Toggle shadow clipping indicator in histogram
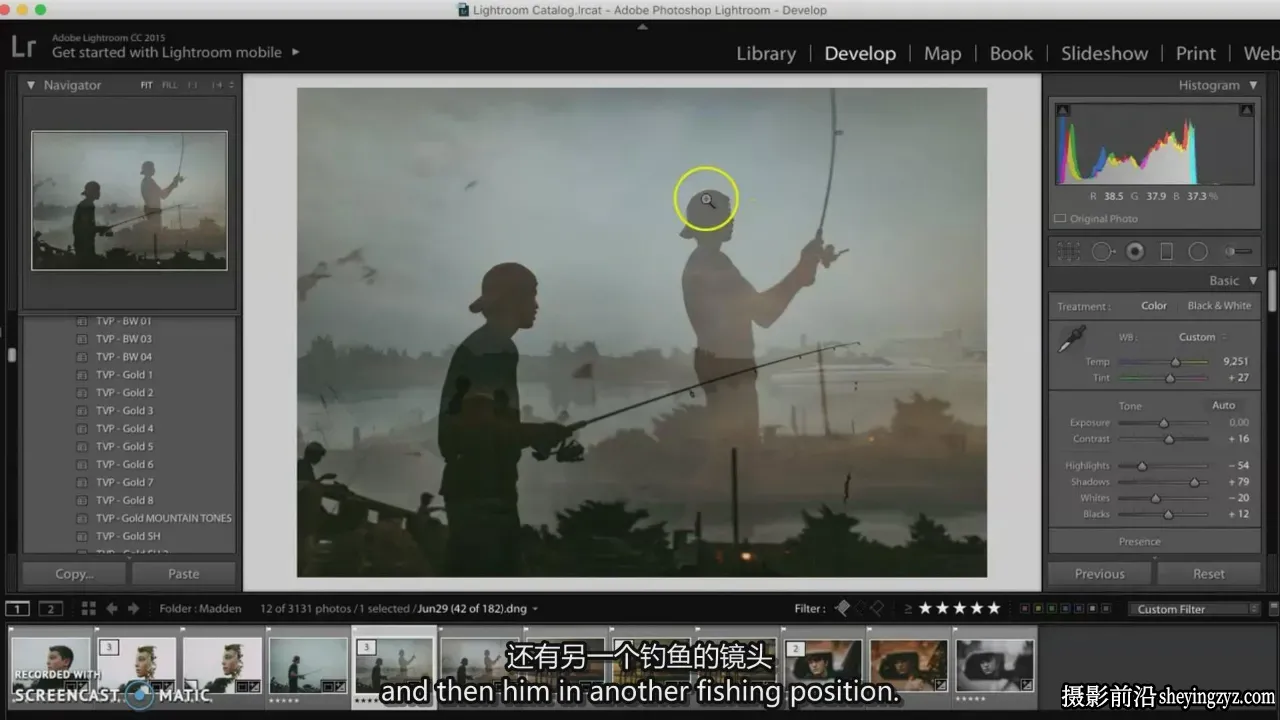This screenshot has width=1280, height=720. (x=1063, y=110)
